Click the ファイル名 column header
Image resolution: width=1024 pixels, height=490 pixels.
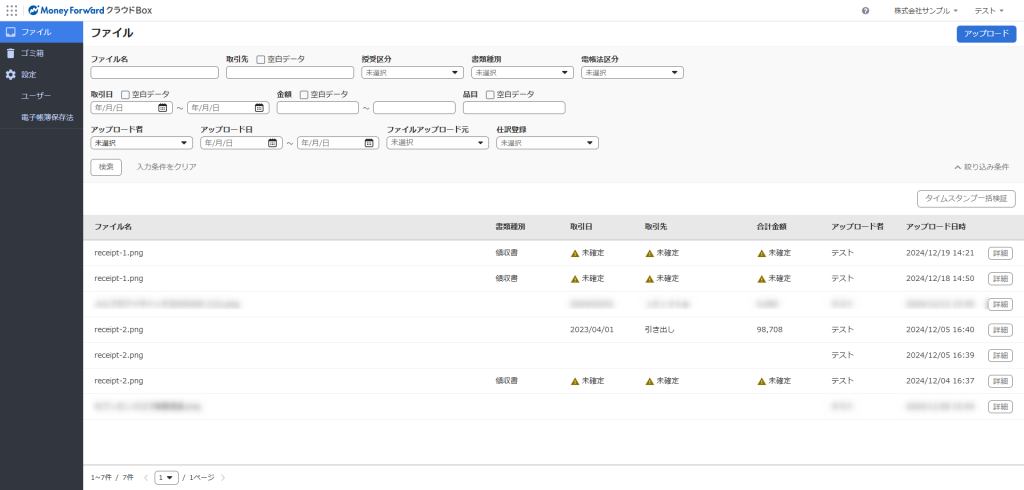[x=113, y=227]
